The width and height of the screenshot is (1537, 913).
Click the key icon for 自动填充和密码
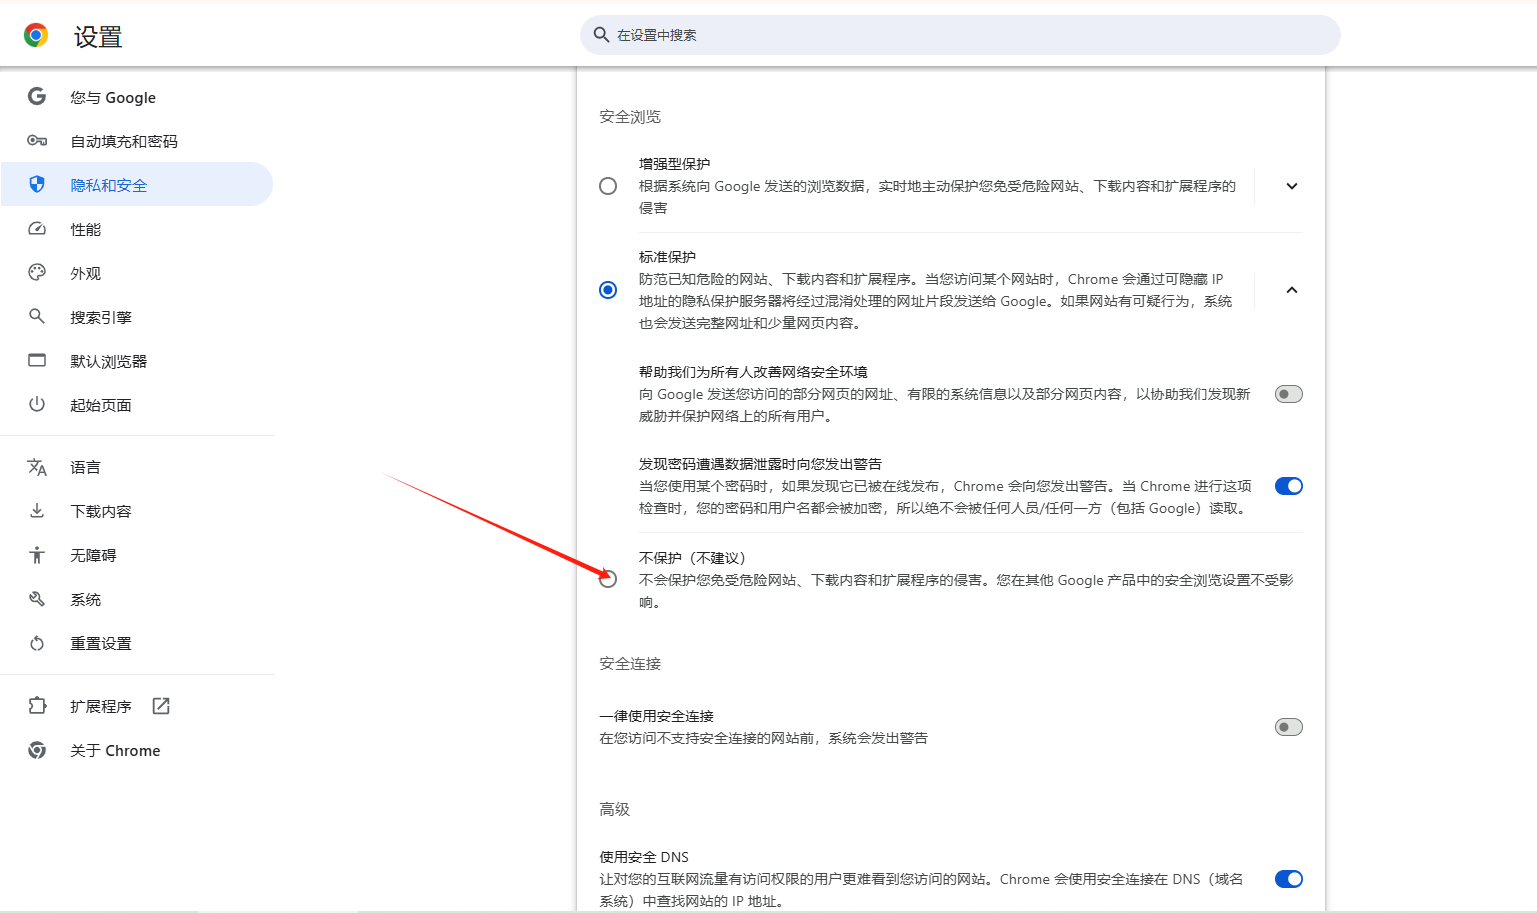pos(37,141)
